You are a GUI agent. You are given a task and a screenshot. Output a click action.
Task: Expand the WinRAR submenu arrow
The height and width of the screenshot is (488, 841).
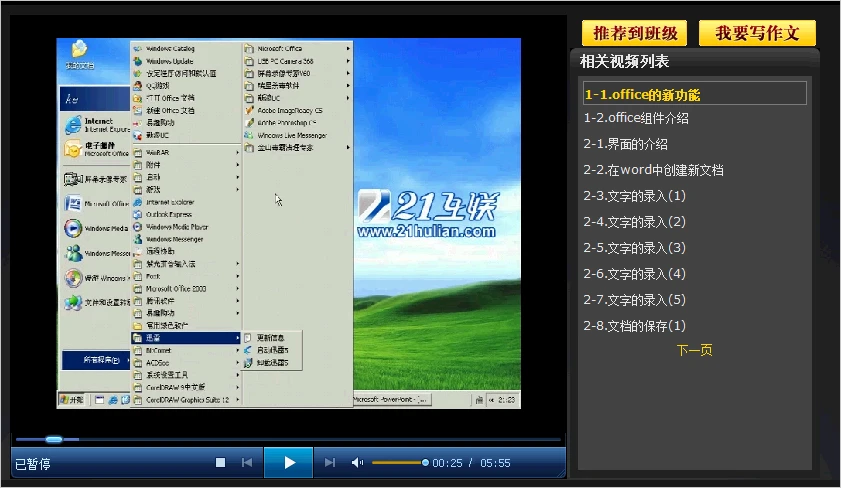tap(237, 152)
